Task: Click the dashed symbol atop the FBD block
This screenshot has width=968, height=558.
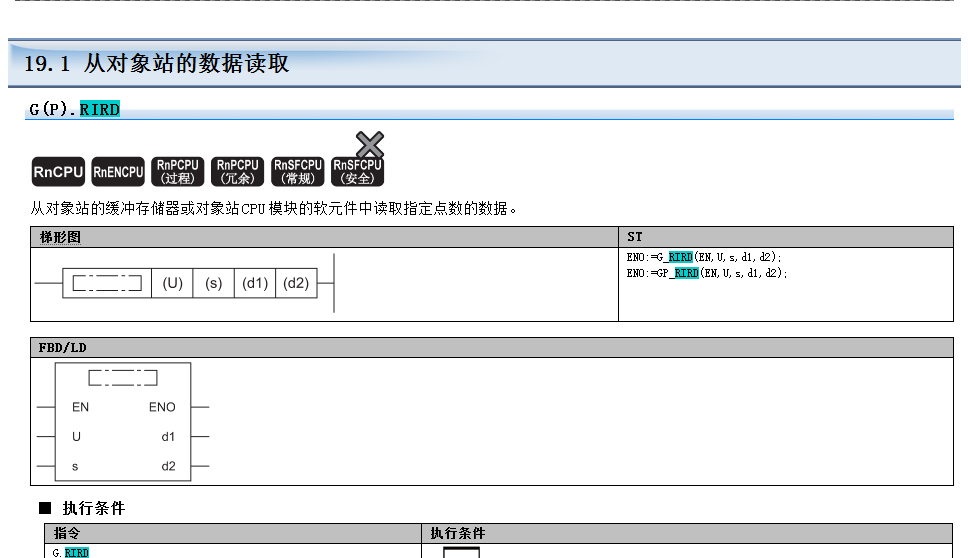Action: point(122,377)
